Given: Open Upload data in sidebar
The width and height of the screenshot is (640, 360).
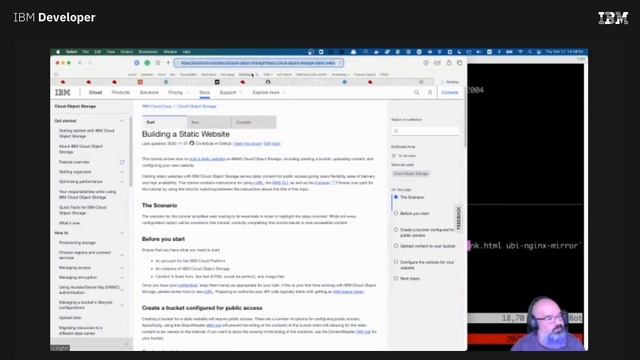Looking at the screenshot, I should pyautogui.click(x=70, y=318).
